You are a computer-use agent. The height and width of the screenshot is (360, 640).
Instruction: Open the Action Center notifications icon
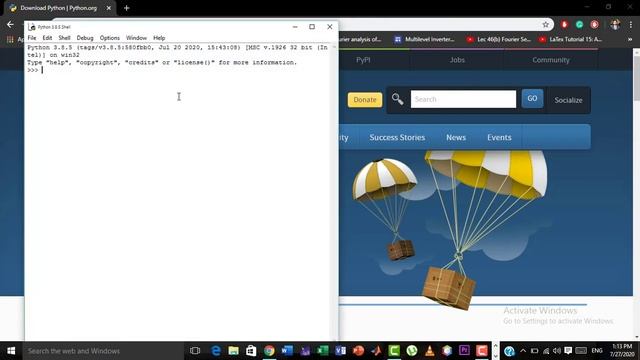568,351
